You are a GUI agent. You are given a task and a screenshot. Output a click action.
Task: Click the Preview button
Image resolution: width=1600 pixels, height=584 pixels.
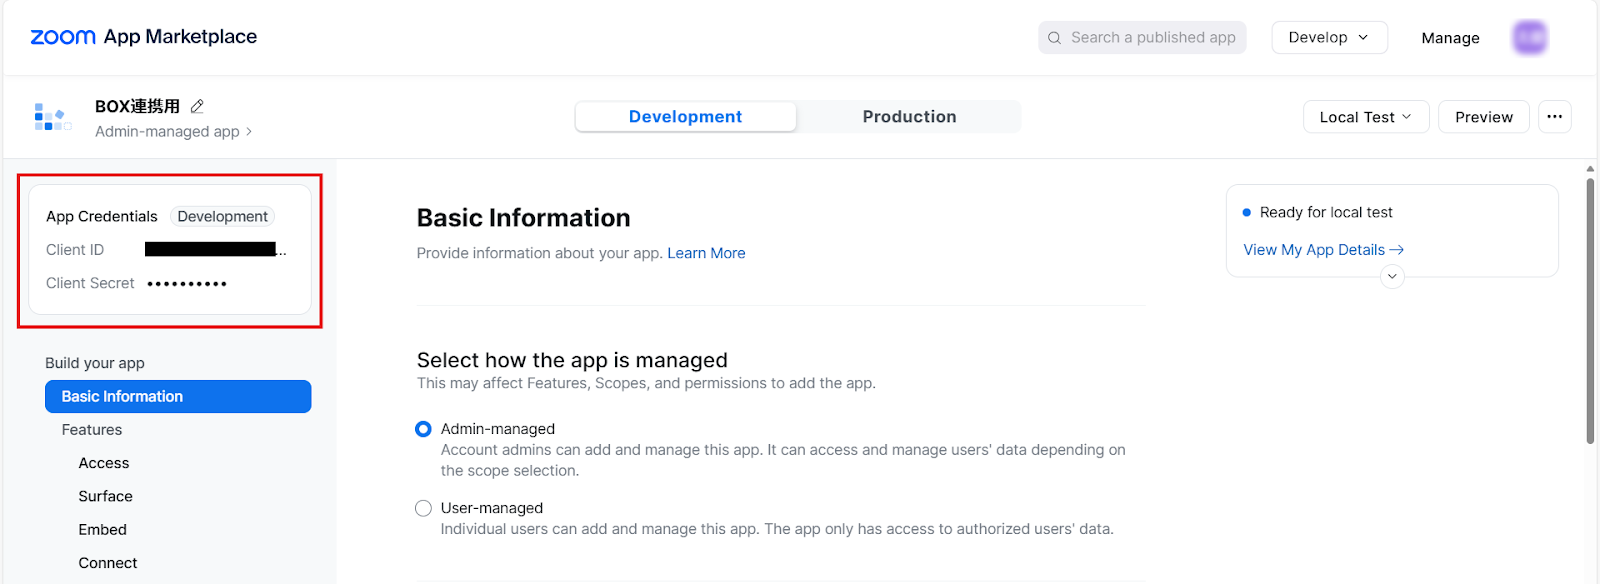point(1483,117)
